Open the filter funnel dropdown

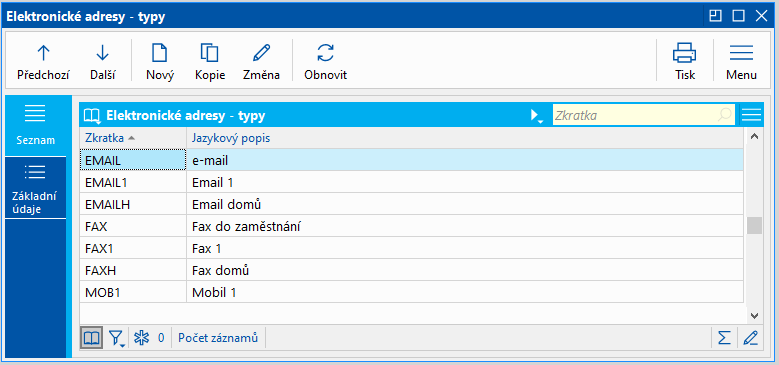(116, 338)
